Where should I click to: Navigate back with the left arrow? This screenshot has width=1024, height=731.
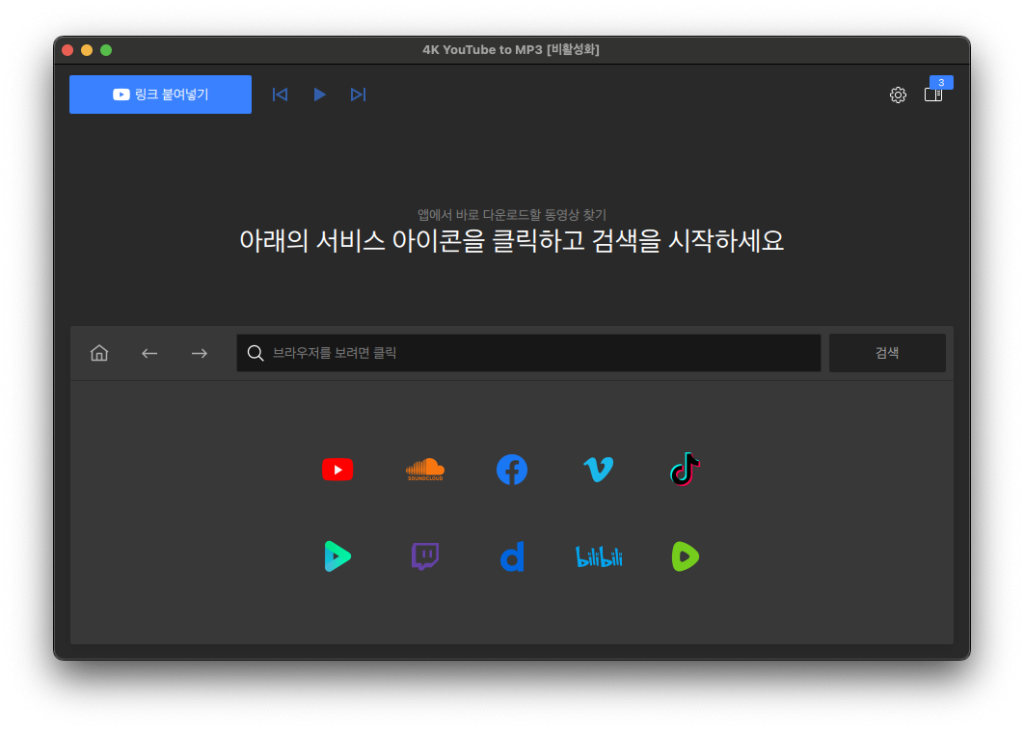tap(149, 353)
